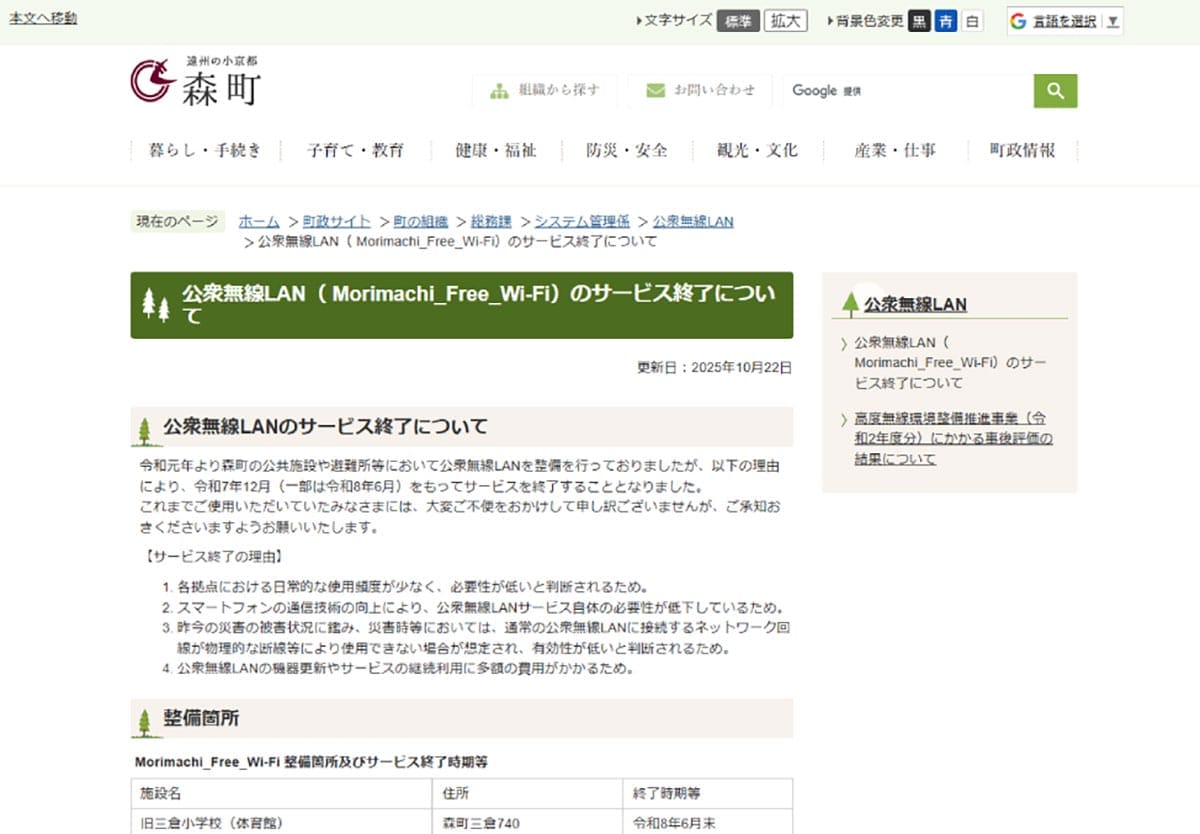The width and height of the screenshot is (1200, 834).
Task: Click the envelope icon for お問い合わせ
Action: coord(655,90)
